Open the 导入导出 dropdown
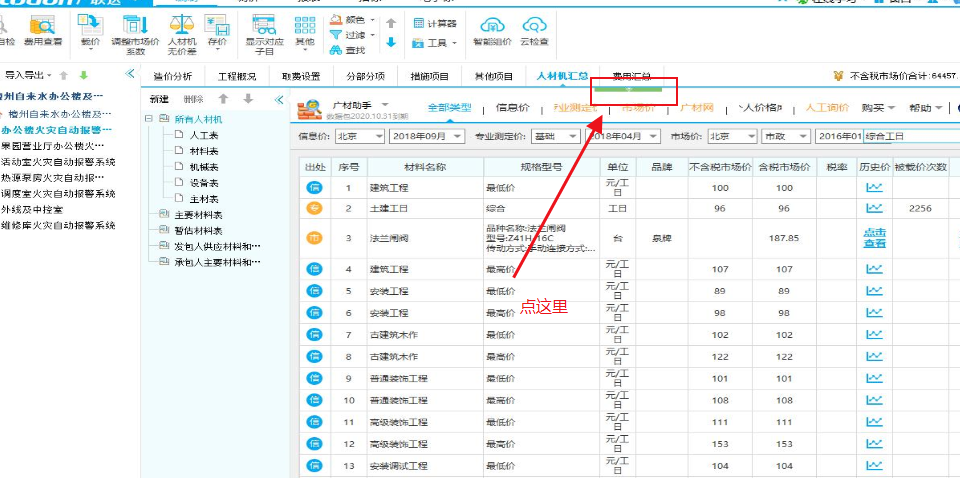The image size is (960, 478). 29,75
